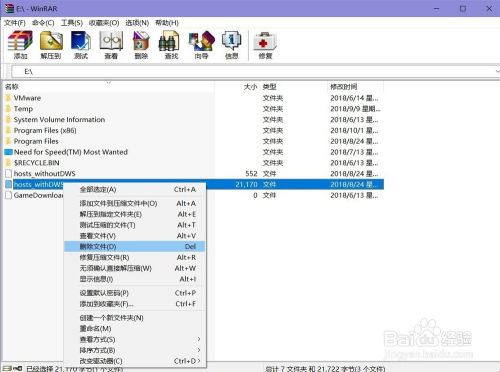This screenshot has width=500, height=372.
Task: Click the $RECYCLE.BIN folder icon
Action: pyautogui.click(x=9, y=163)
